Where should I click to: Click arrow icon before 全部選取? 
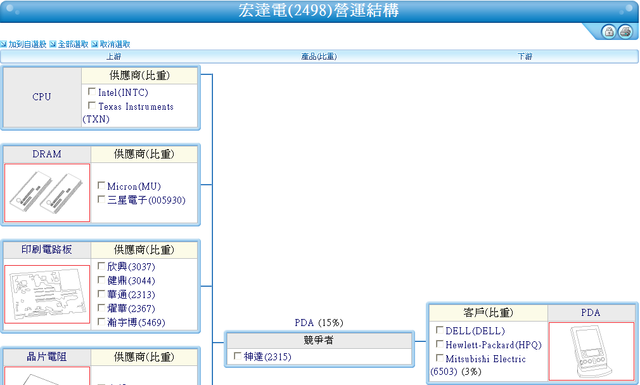(53, 44)
